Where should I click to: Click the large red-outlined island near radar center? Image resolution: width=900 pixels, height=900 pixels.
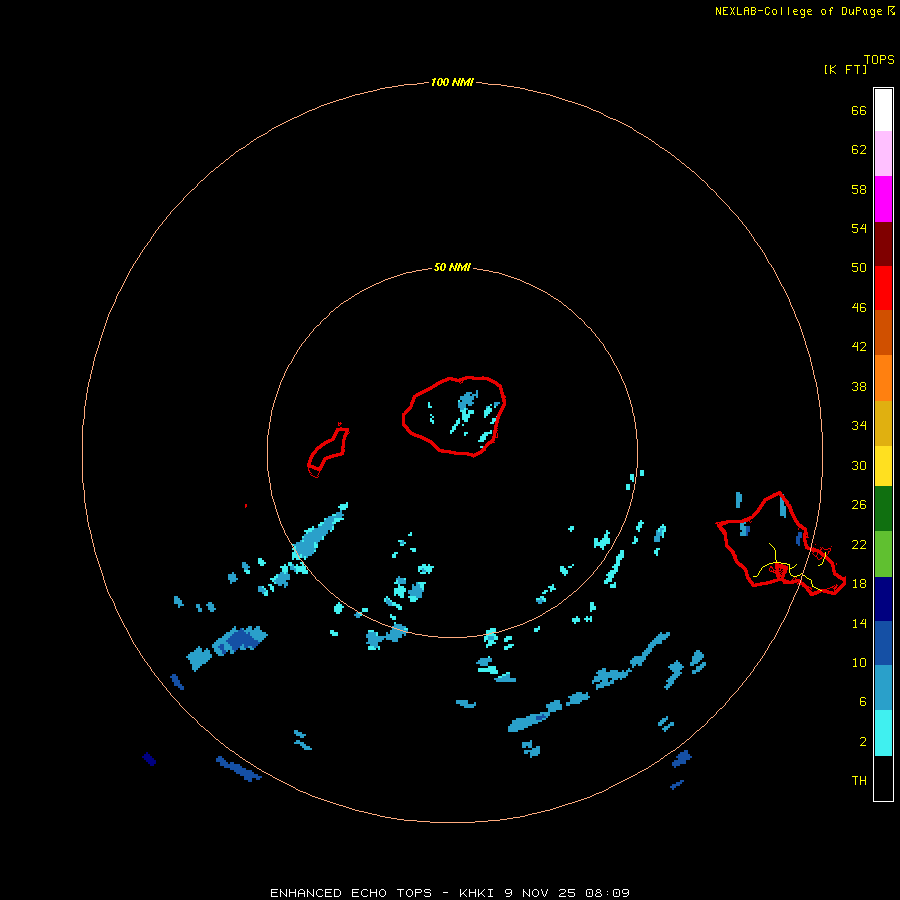[x=453, y=417]
